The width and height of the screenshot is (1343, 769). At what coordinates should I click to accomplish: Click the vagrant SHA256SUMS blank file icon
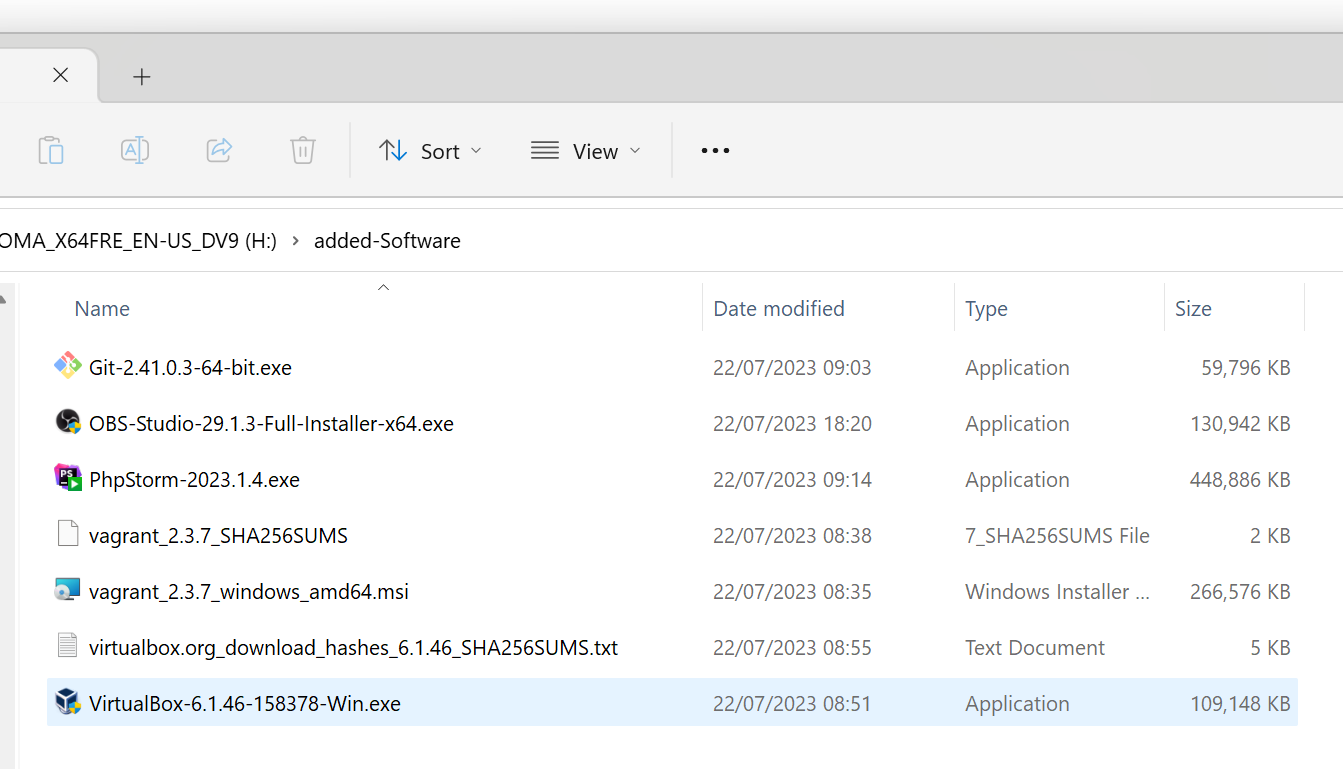(67, 534)
